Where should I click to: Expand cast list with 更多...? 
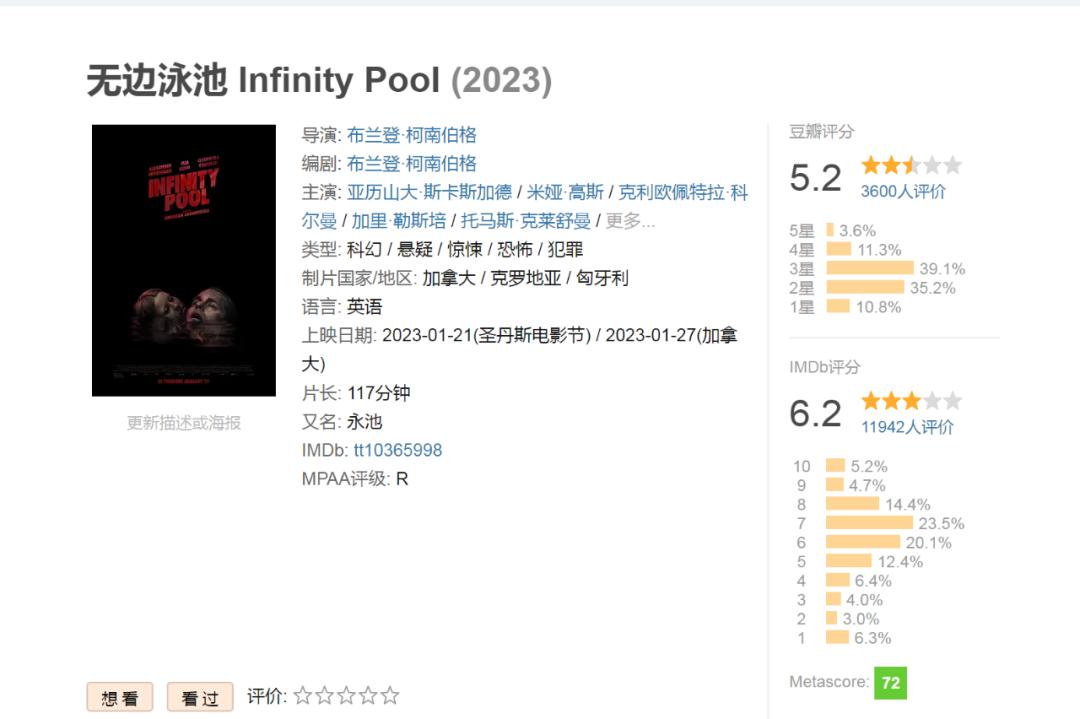pos(630,221)
